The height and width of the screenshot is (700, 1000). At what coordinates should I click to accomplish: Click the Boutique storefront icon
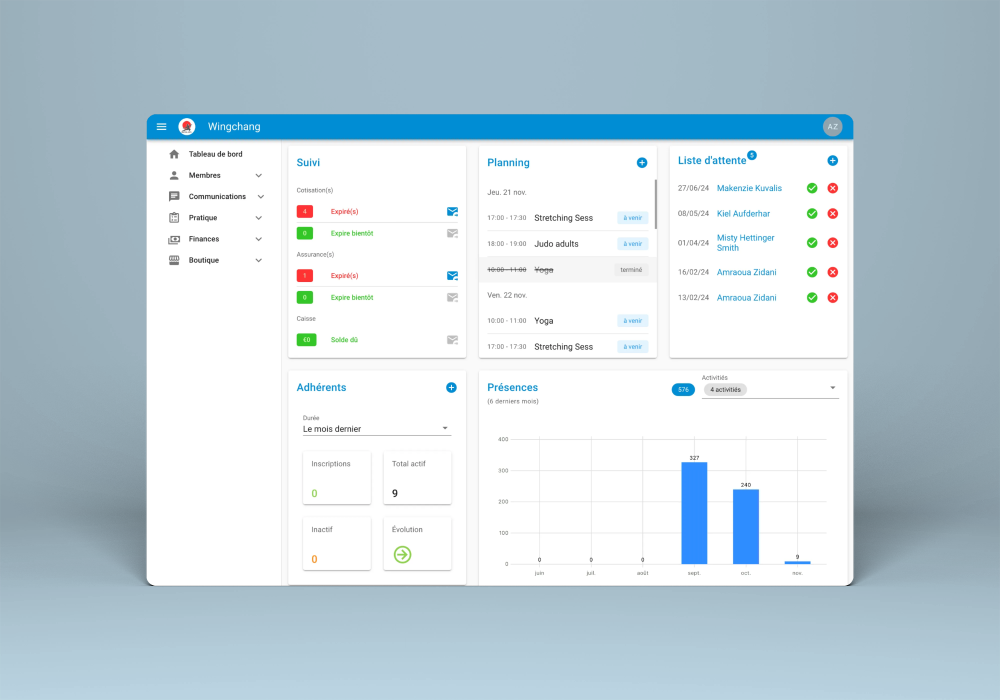tap(173, 260)
